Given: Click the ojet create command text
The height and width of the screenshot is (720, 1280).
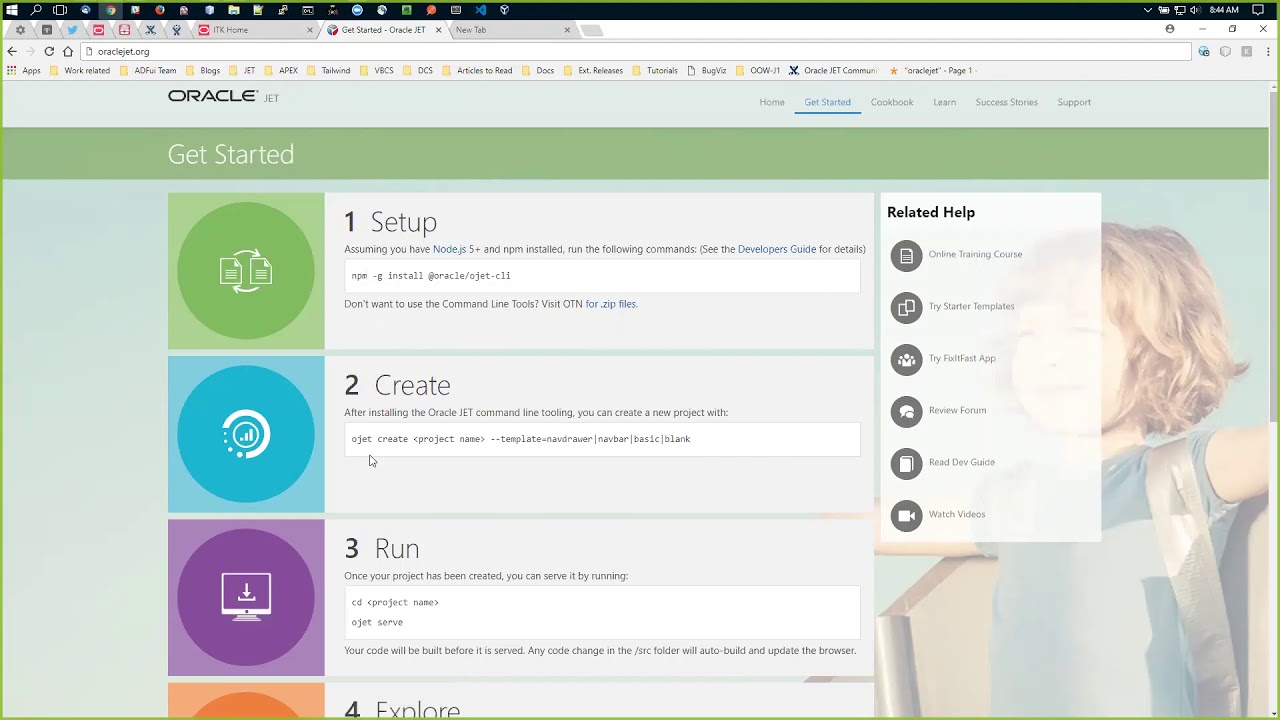Looking at the screenshot, I should coord(521,439).
